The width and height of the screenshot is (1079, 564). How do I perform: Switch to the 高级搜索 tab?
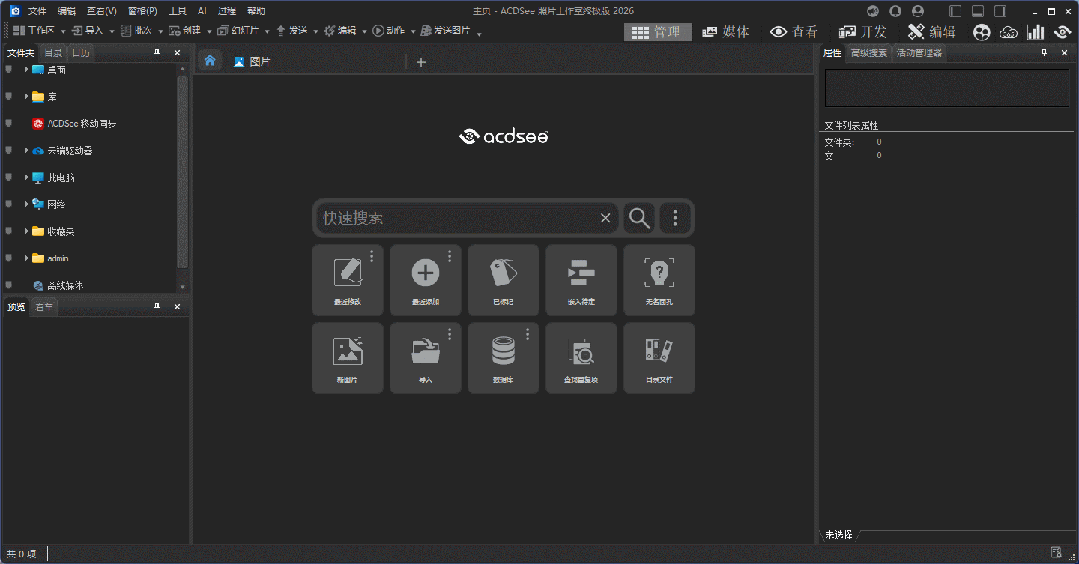pyautogui.click(x=868, y=53)
